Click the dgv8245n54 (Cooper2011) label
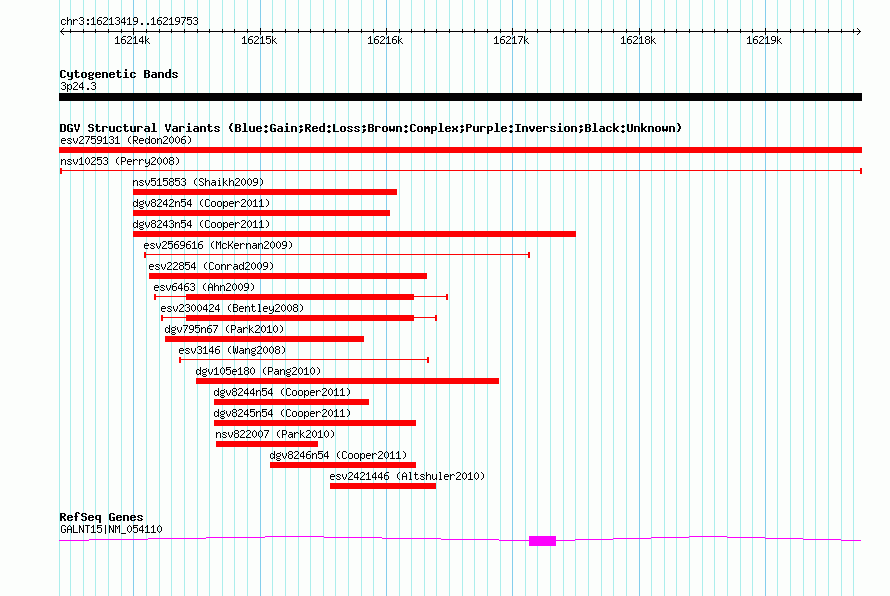The height and width of the screenshot is (596, 890). (282, 413)
